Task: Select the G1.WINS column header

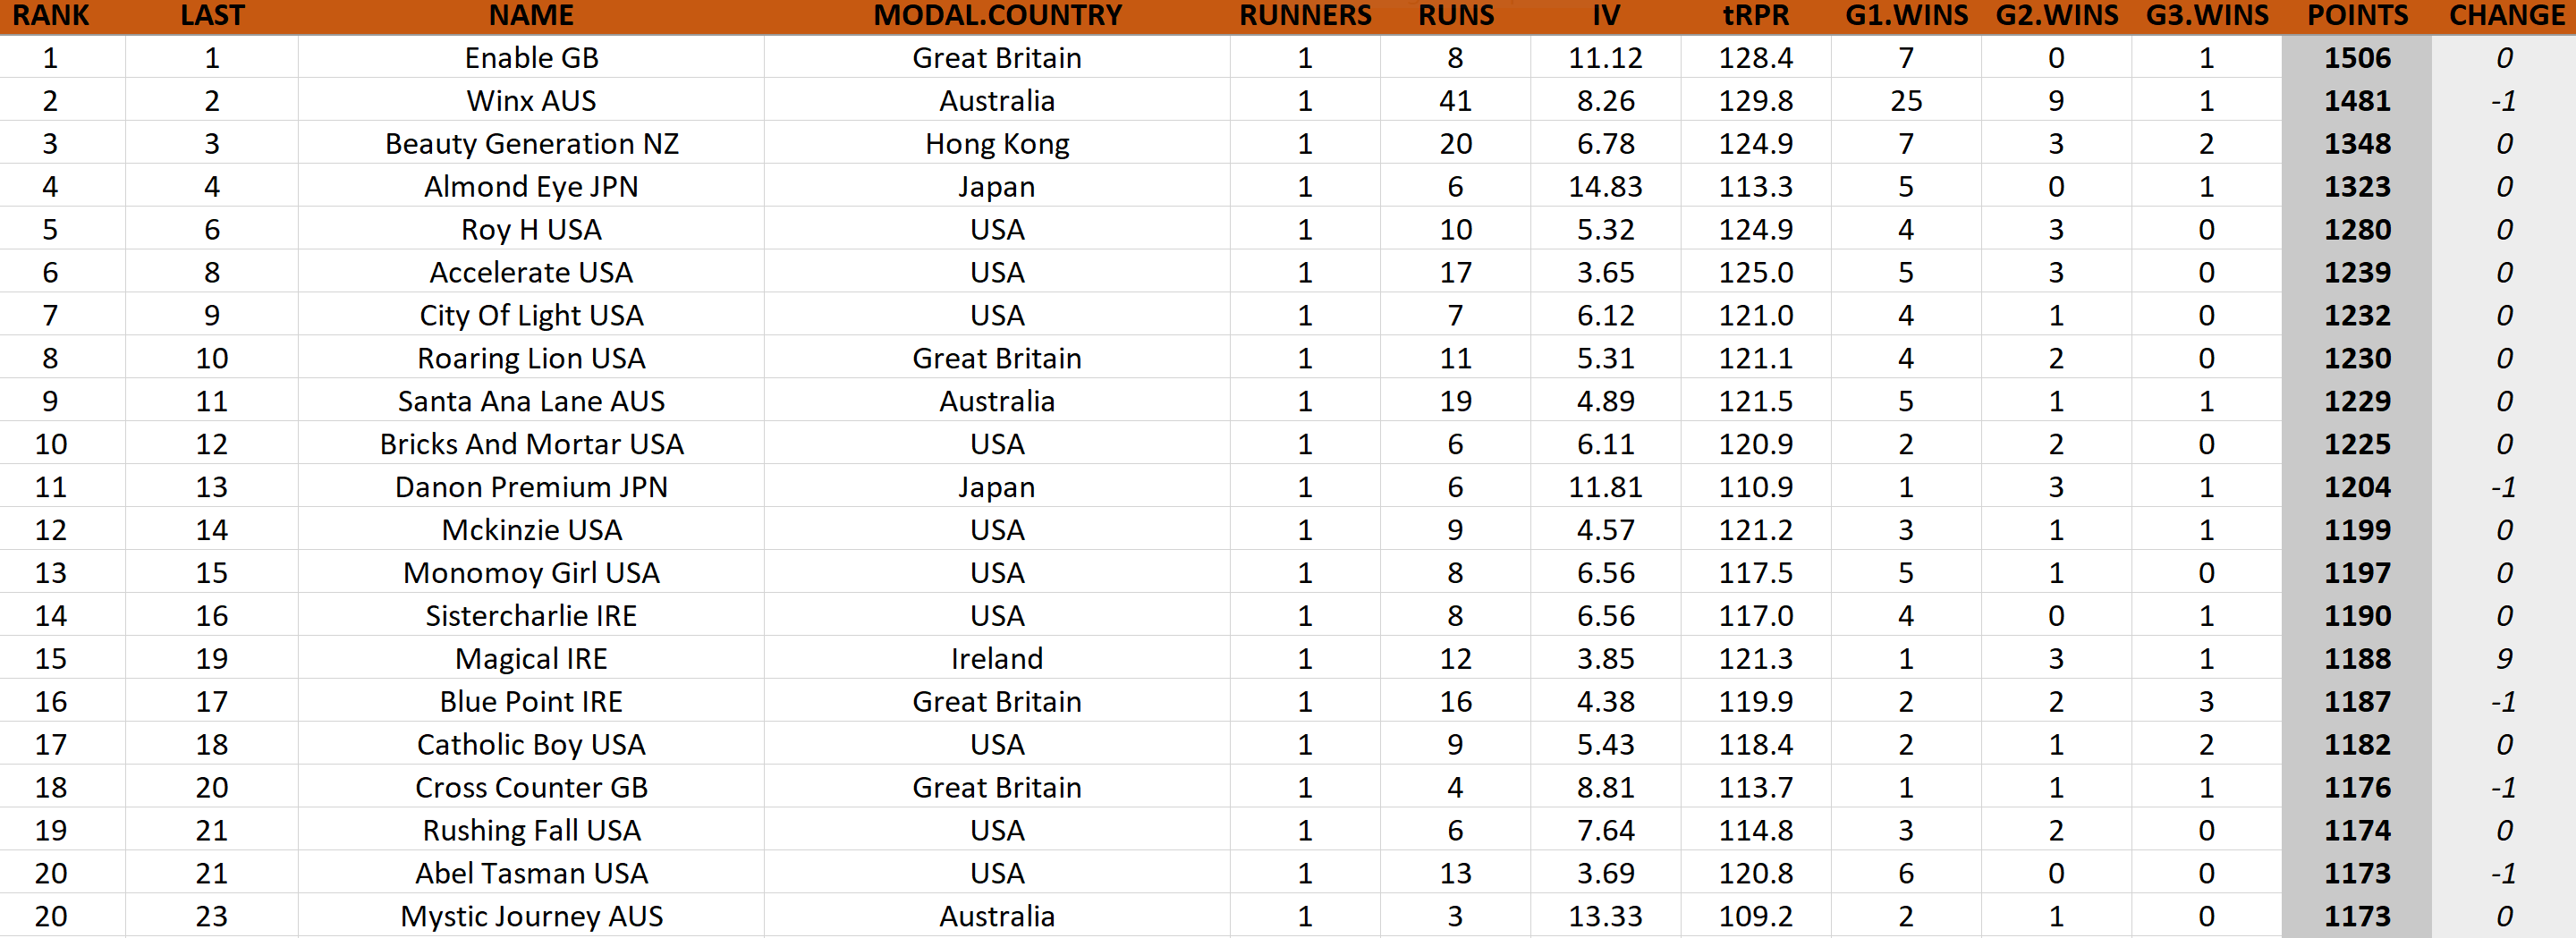Action: coord(1906,16)
